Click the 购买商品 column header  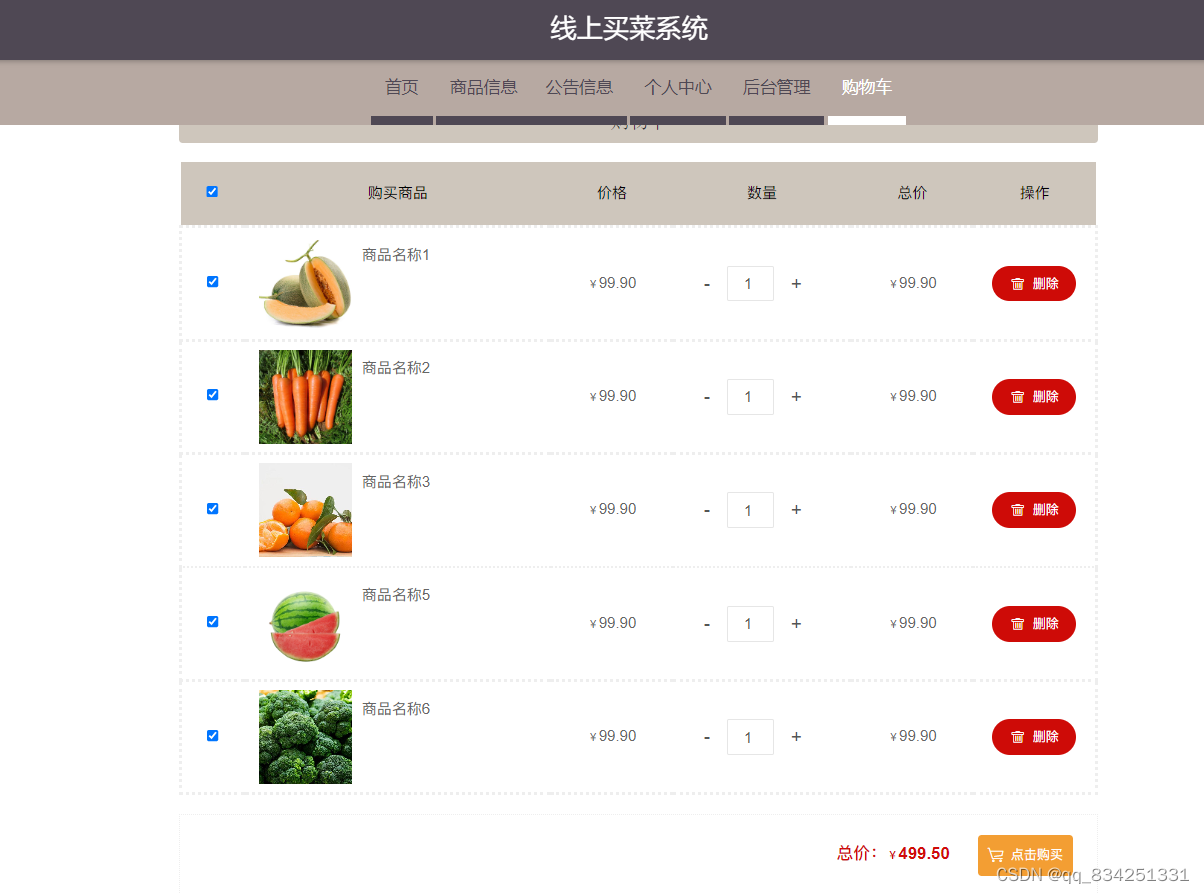(398, 193)
